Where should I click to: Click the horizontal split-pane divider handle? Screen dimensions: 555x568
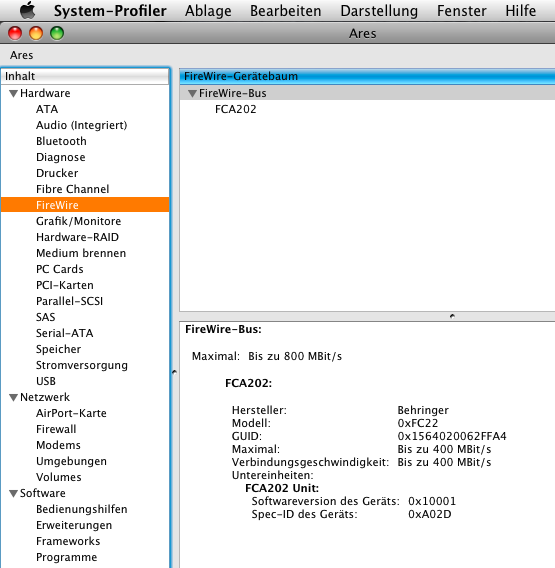tap(452, 316)
